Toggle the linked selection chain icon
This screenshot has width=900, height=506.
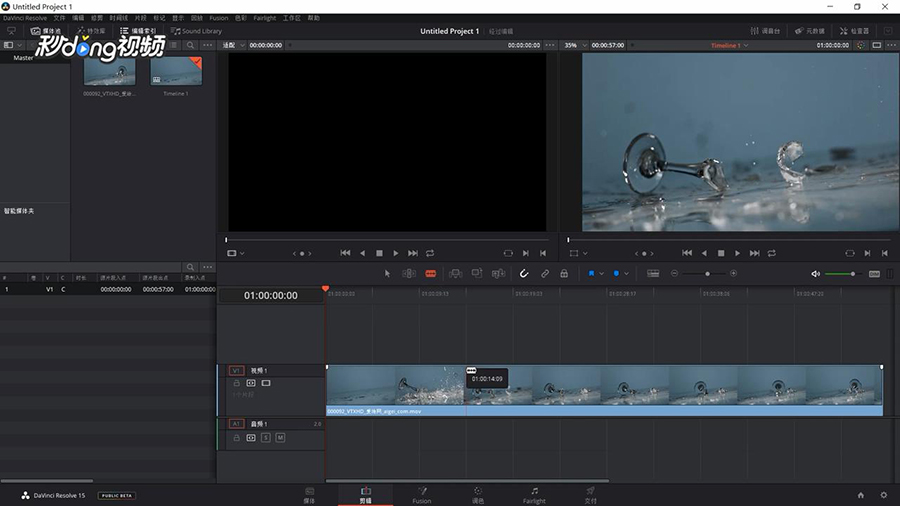545,273
